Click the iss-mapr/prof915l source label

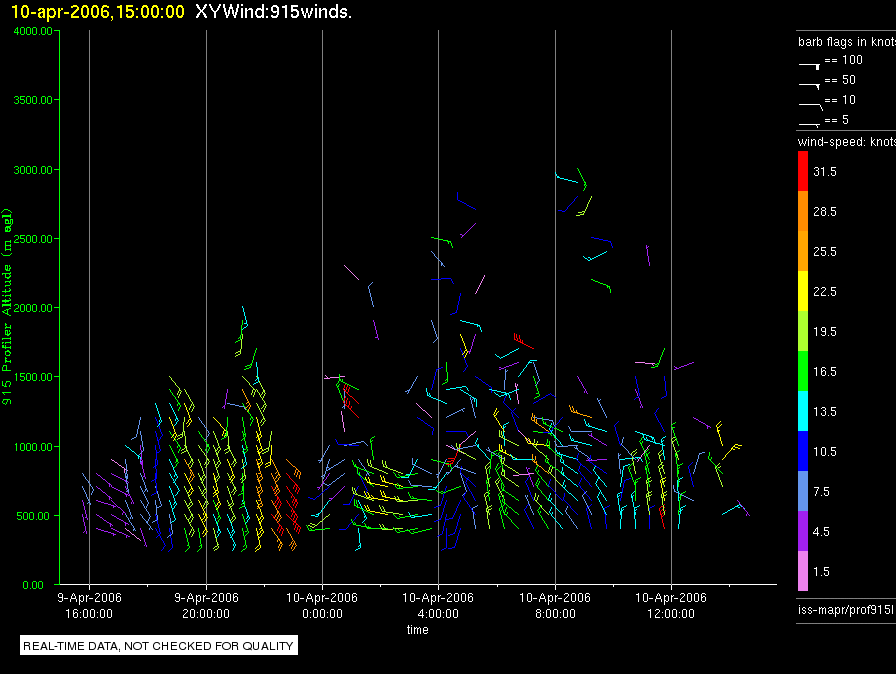tap(846, 609)
